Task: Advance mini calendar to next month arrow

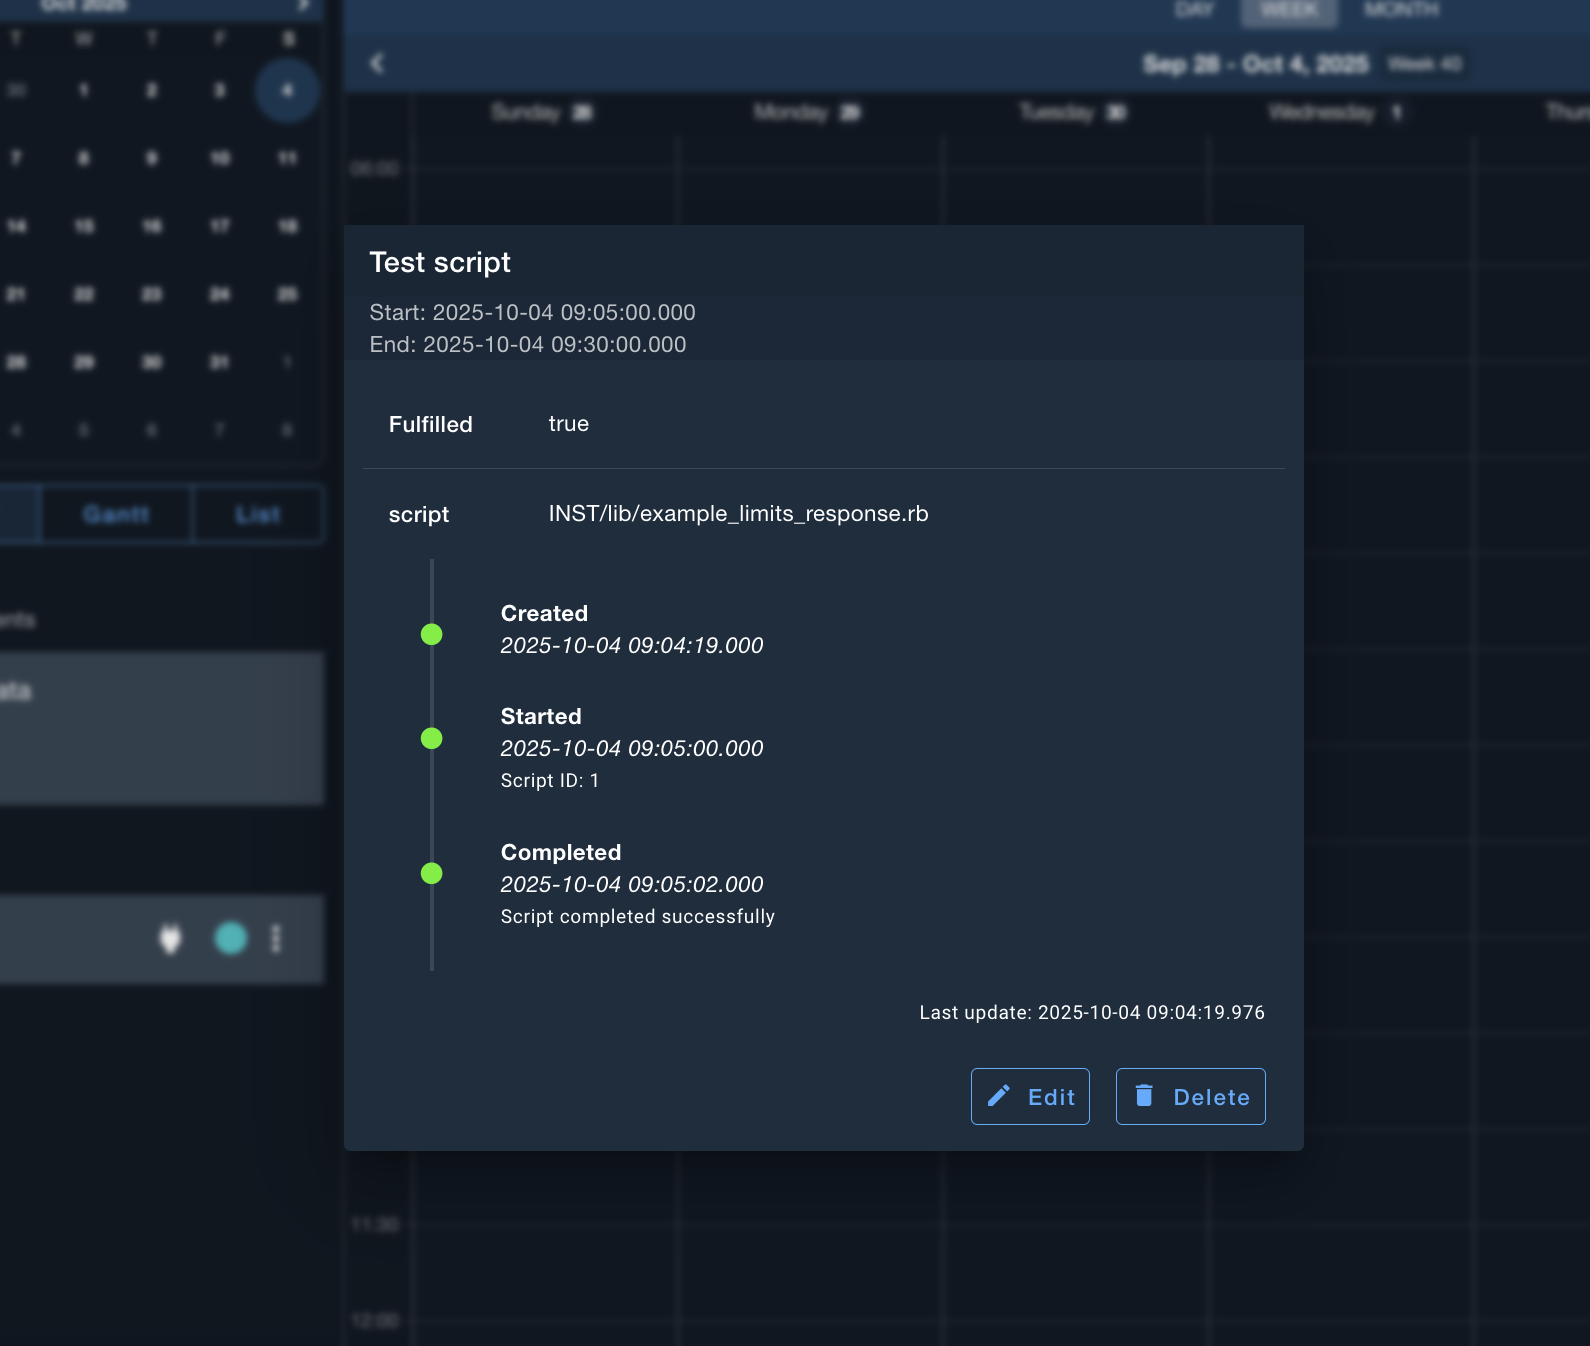Action: click(302, 6)
